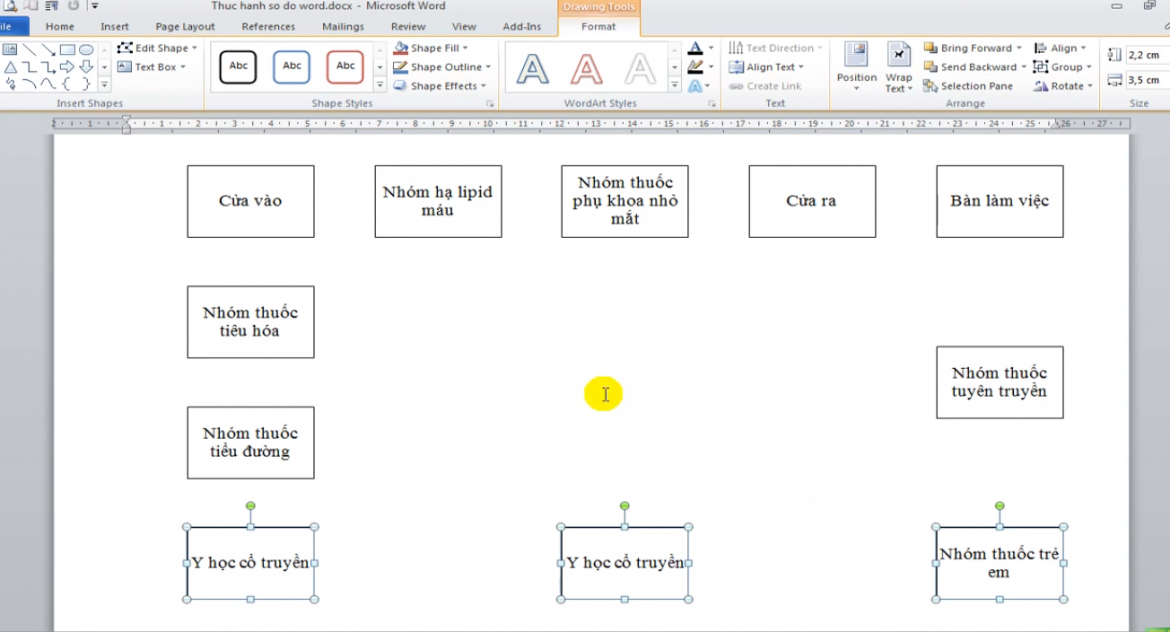Select the Oval shape in Insert Shapes

click(x=87, y=49)
